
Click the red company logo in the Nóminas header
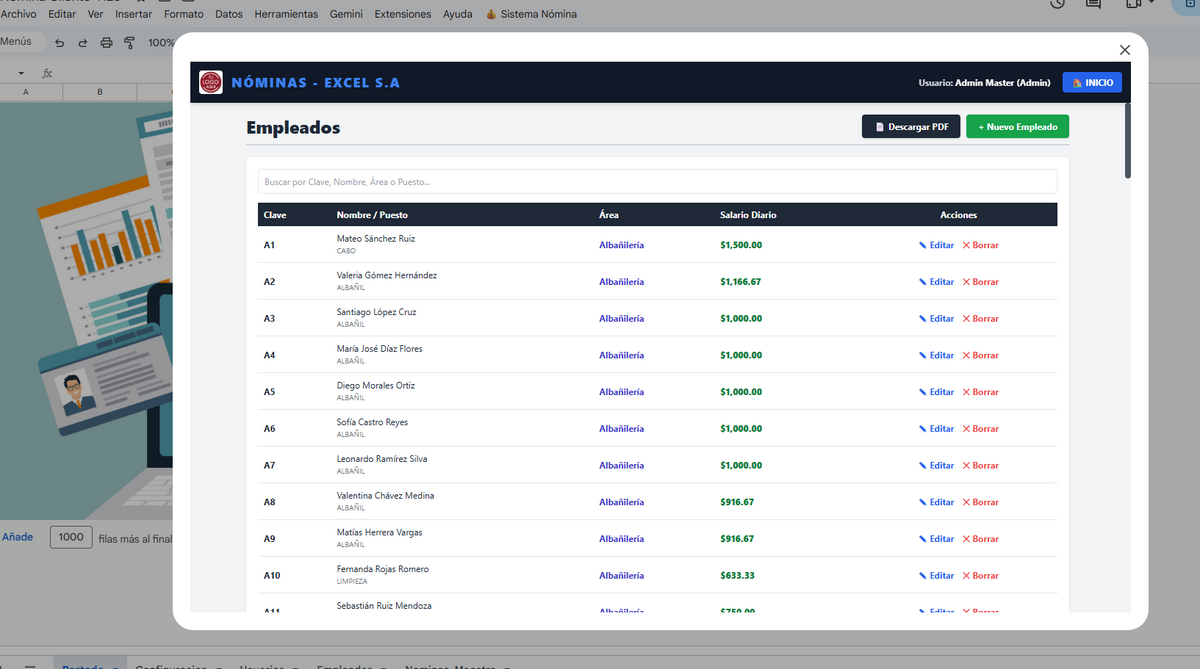[x=211, y=82]
